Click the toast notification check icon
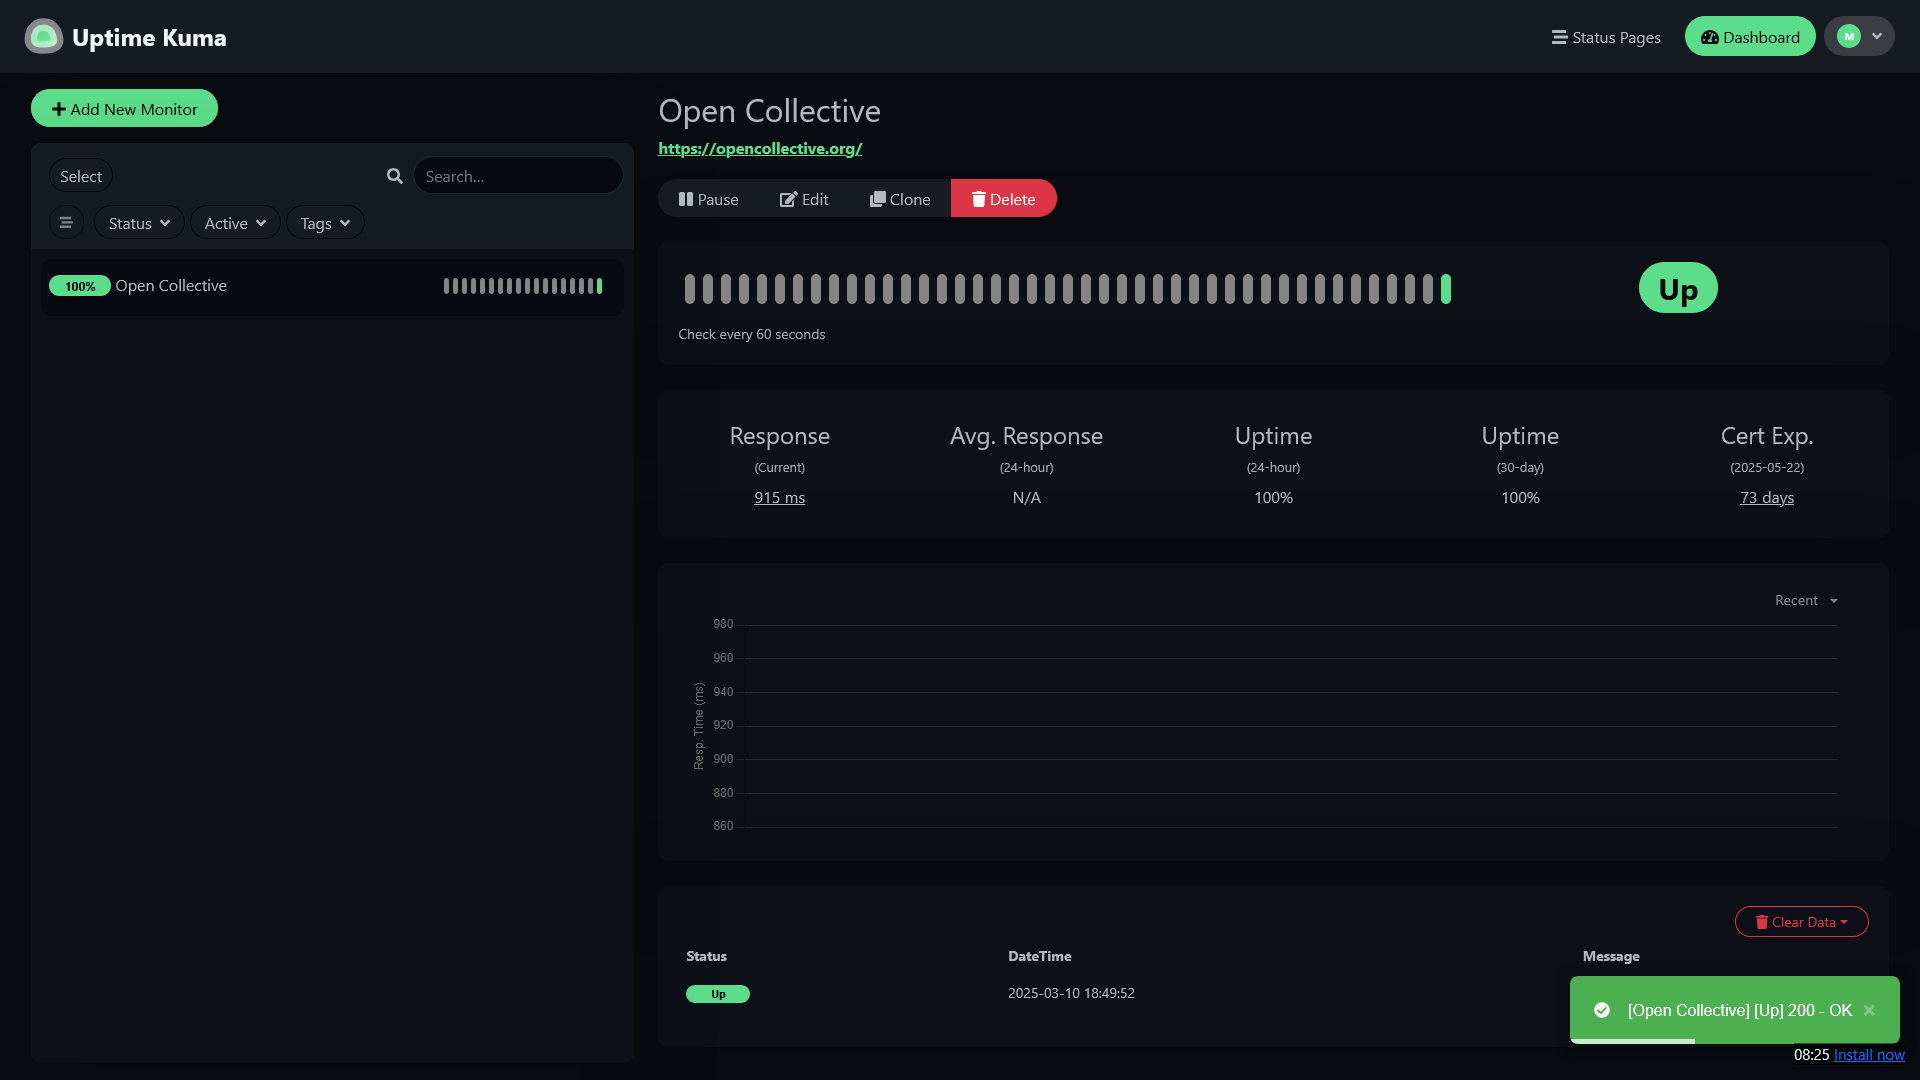1920x1080 pixels. [1602, 1010]
